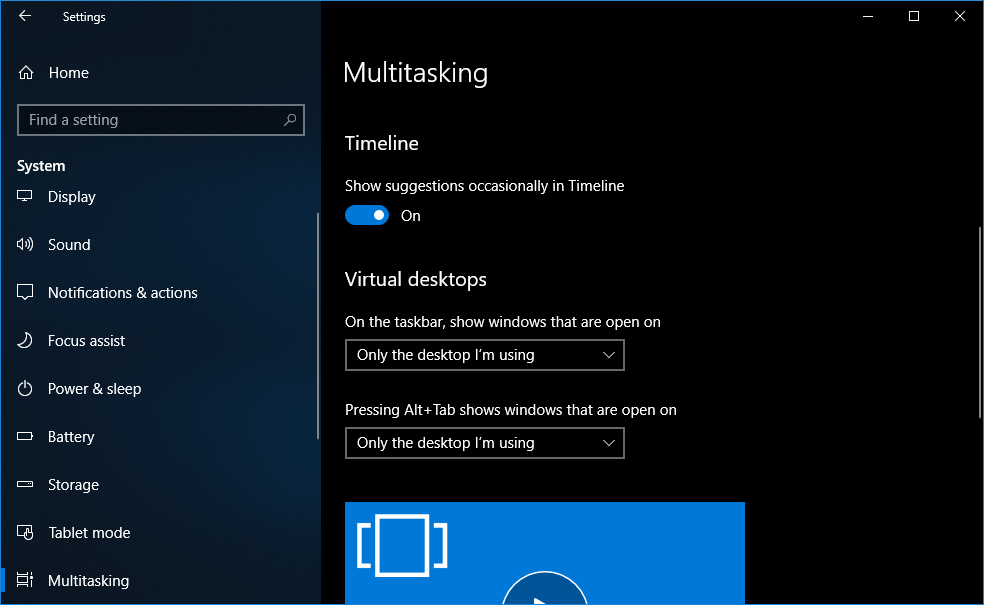Click the search magnifier icon

(290, 120)
